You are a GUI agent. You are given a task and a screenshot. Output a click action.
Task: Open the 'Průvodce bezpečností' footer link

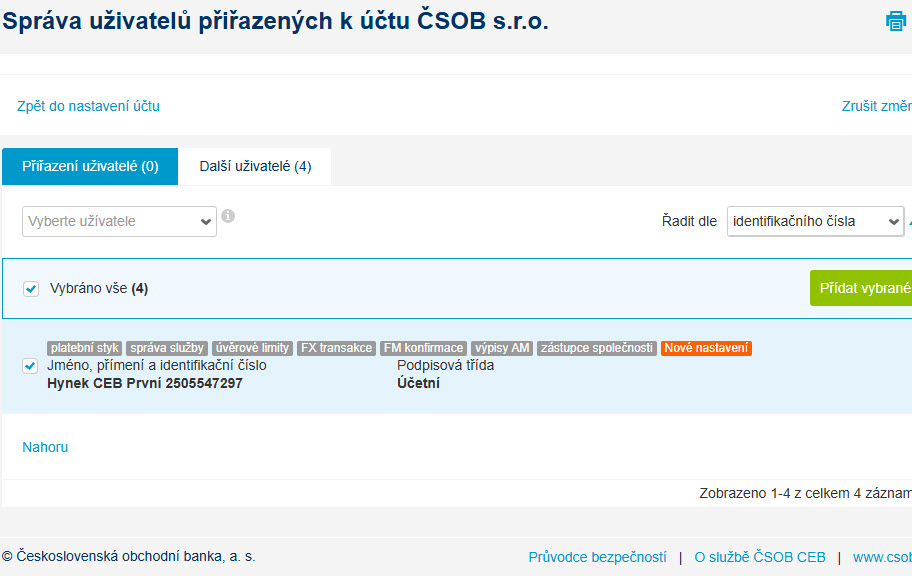(597, 557)
